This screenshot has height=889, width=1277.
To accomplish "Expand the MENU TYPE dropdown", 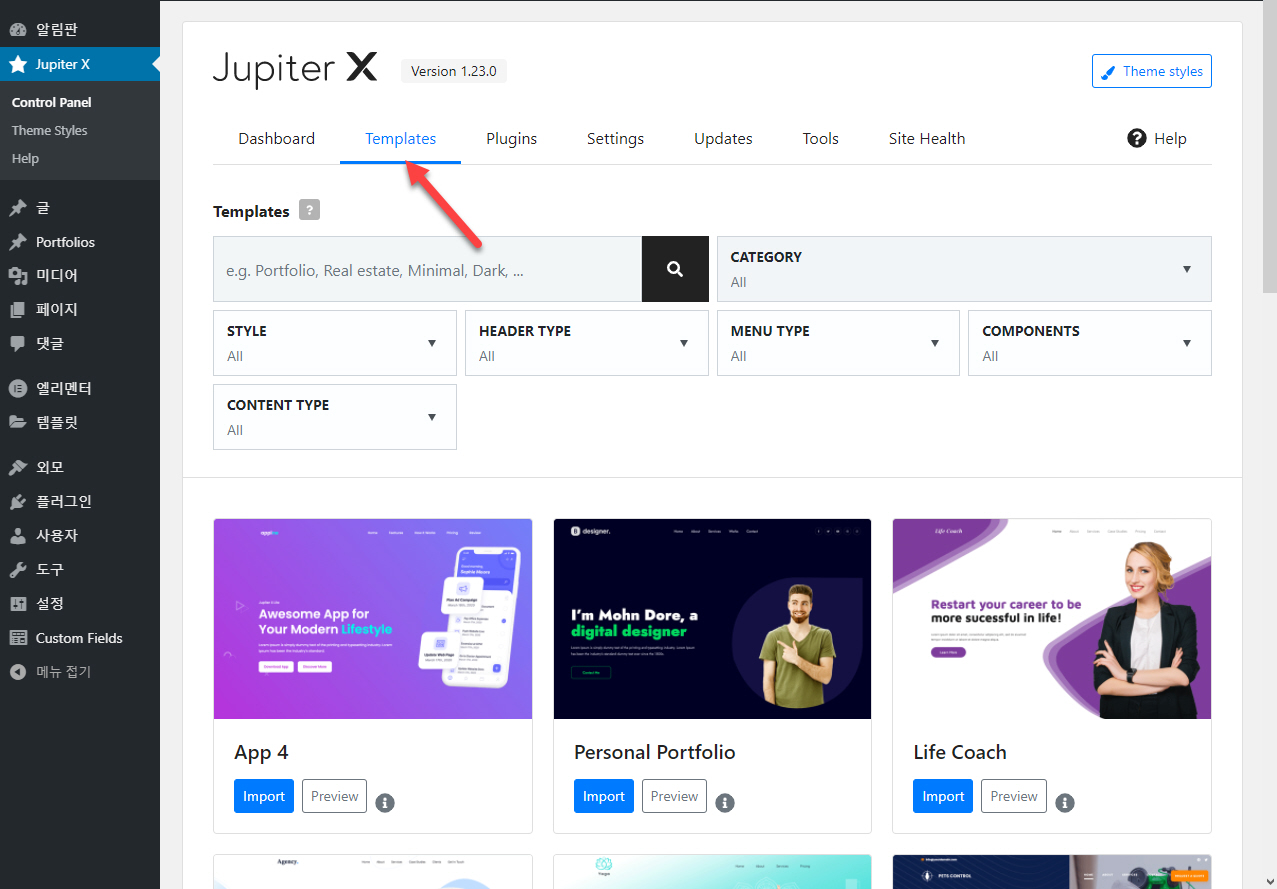I will click(x=838, y=343).
